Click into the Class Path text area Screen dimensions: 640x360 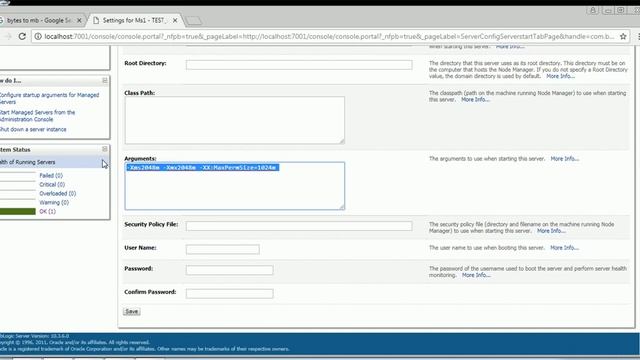coord(235,120)
